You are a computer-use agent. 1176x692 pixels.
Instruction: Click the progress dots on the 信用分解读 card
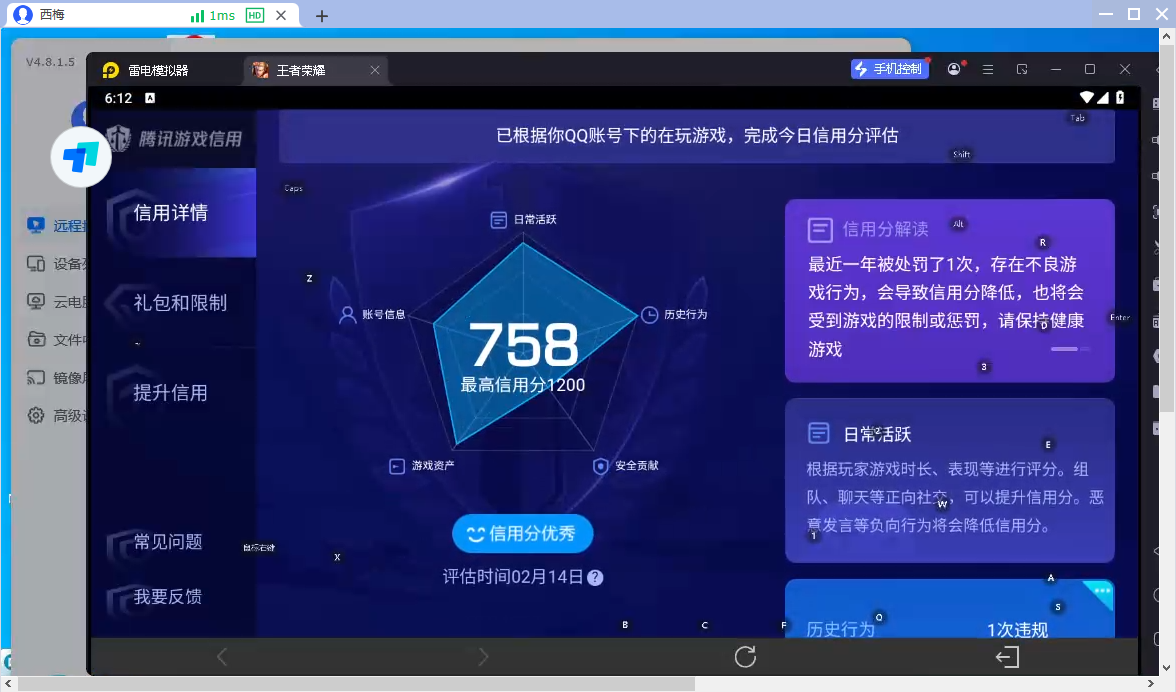[1069, 349]
